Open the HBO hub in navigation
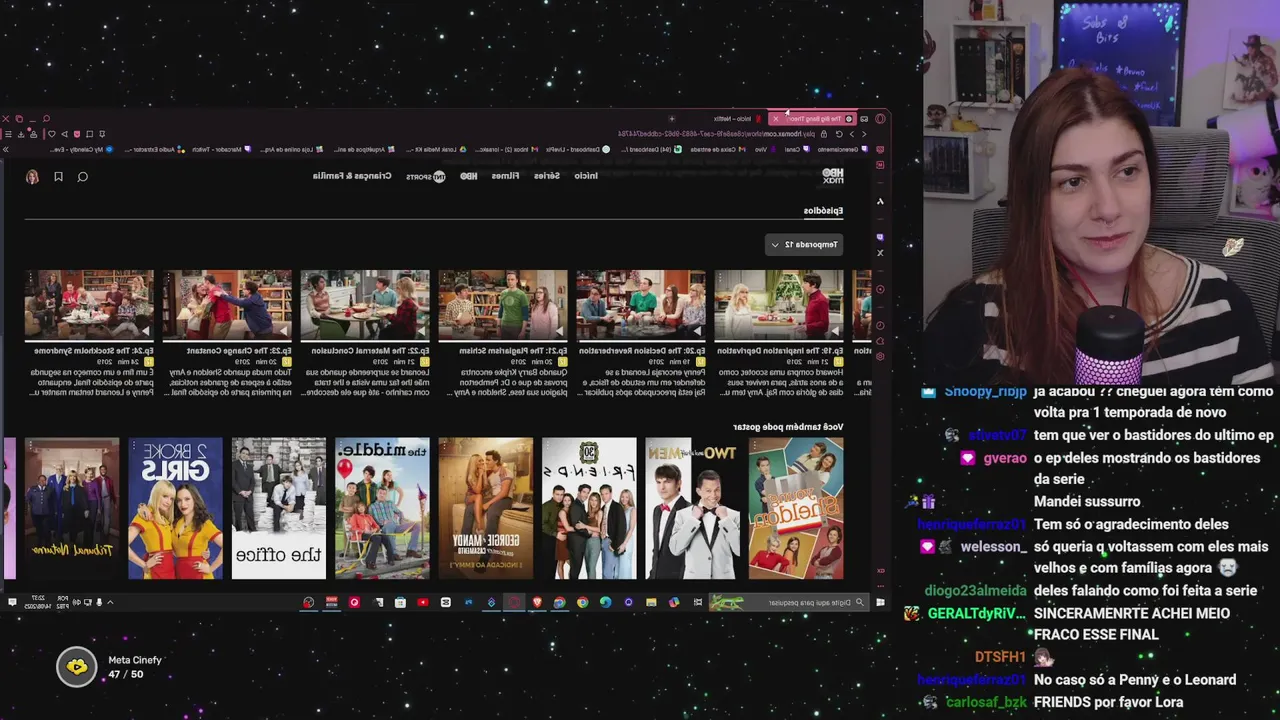 468,176
